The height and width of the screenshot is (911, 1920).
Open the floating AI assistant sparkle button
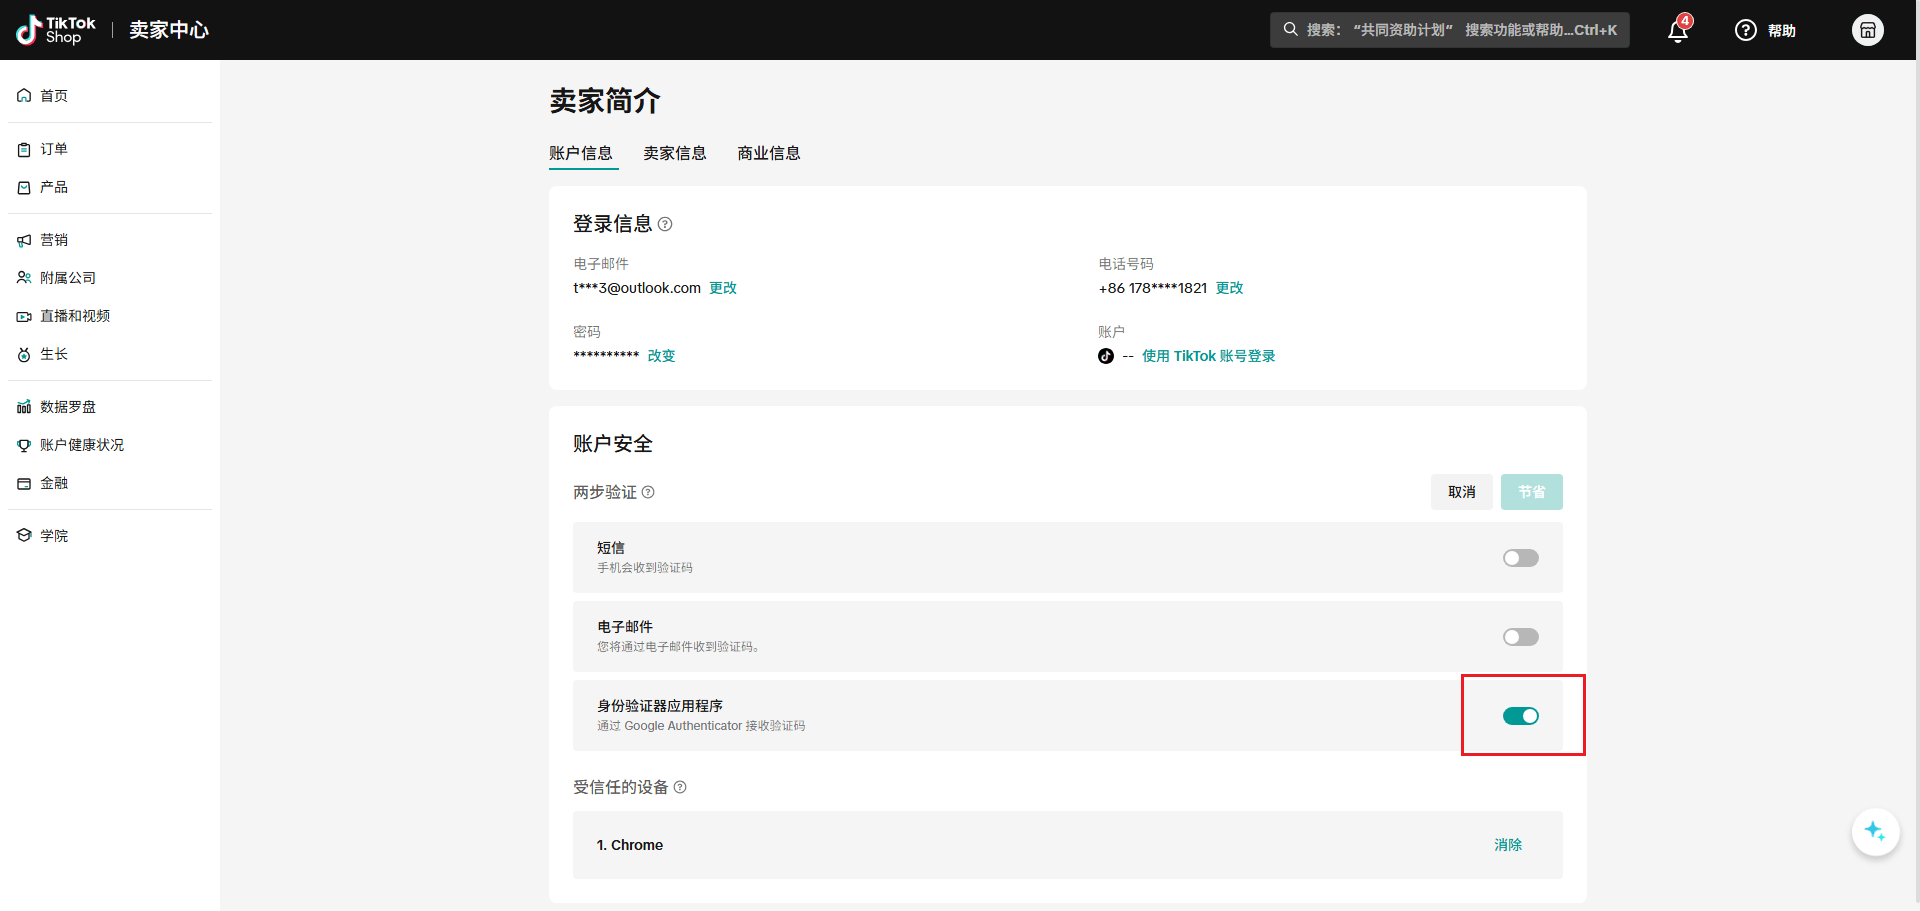tap(1875, 832)
